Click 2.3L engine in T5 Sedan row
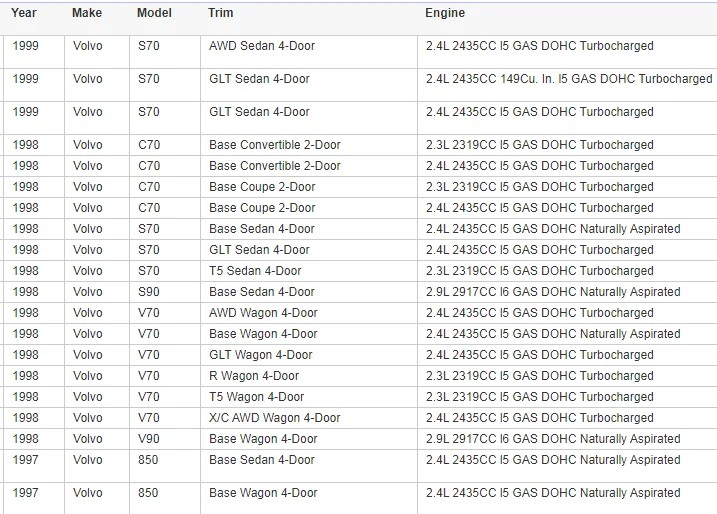Screen dimensions: 717x514 click(540, 271)
